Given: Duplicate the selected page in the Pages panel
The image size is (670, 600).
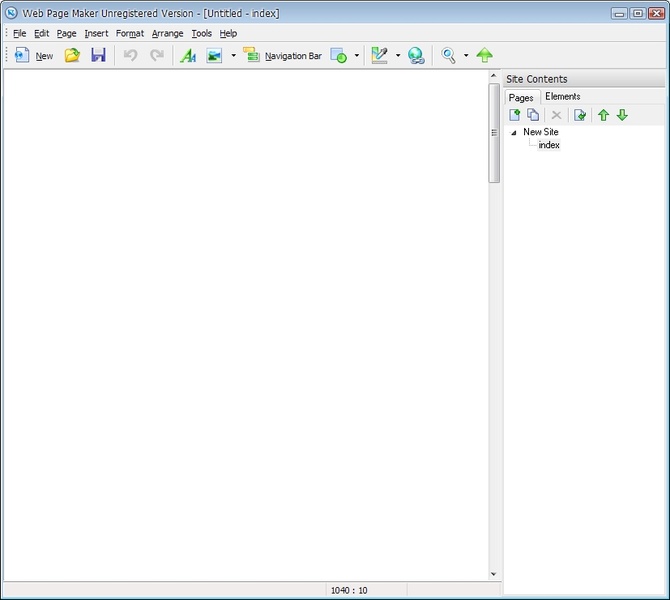Looking at the screenshot, I should pos(533,115).
